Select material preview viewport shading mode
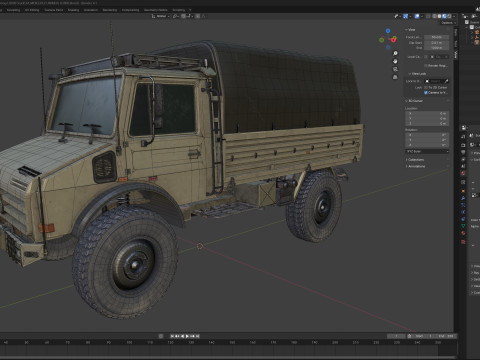The height and width of the screenshot is (360, 480). [x=444, y=16]
